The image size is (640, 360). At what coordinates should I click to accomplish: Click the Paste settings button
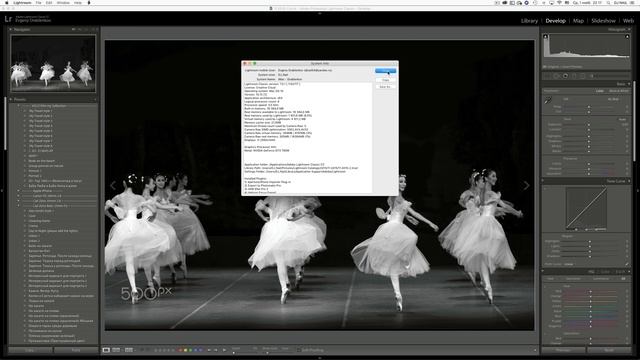click(76, 350)
